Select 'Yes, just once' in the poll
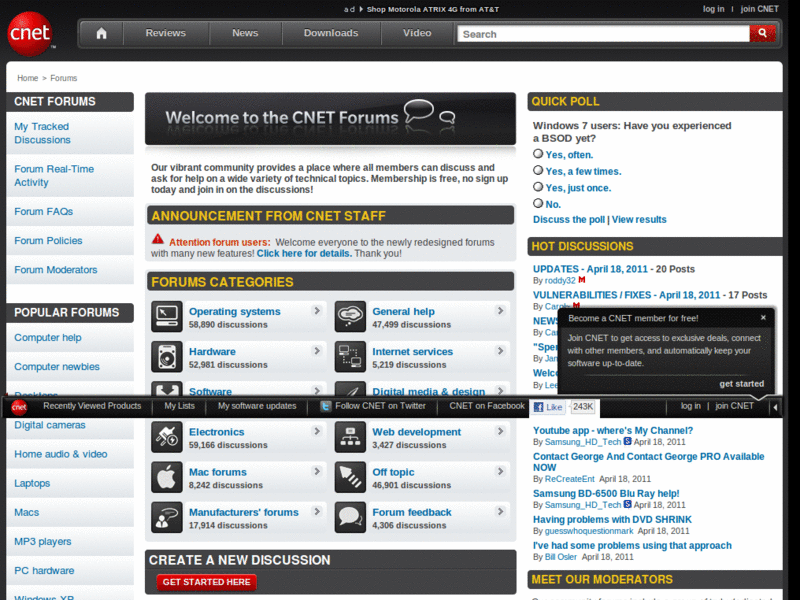The image size is (800, 600). click(x=538, y=187)
